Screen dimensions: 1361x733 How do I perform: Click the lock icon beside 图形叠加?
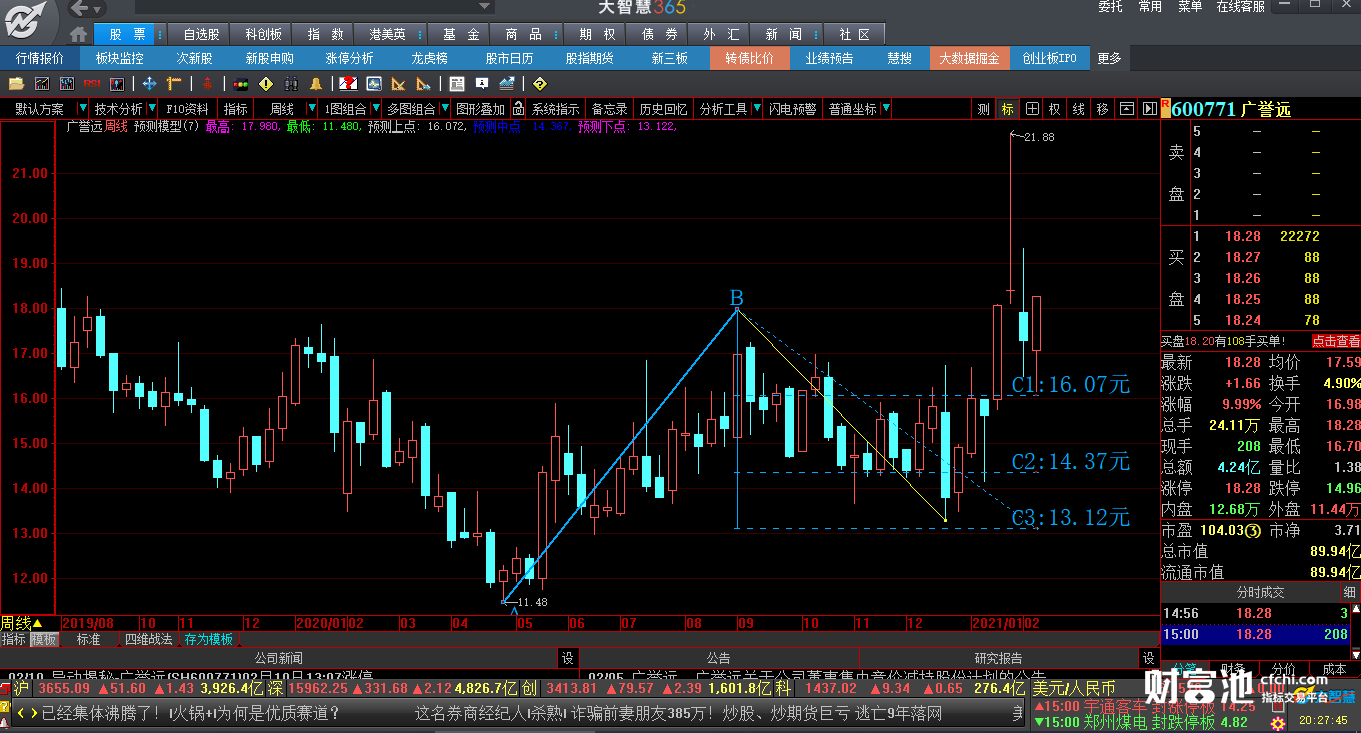[519, 108]
